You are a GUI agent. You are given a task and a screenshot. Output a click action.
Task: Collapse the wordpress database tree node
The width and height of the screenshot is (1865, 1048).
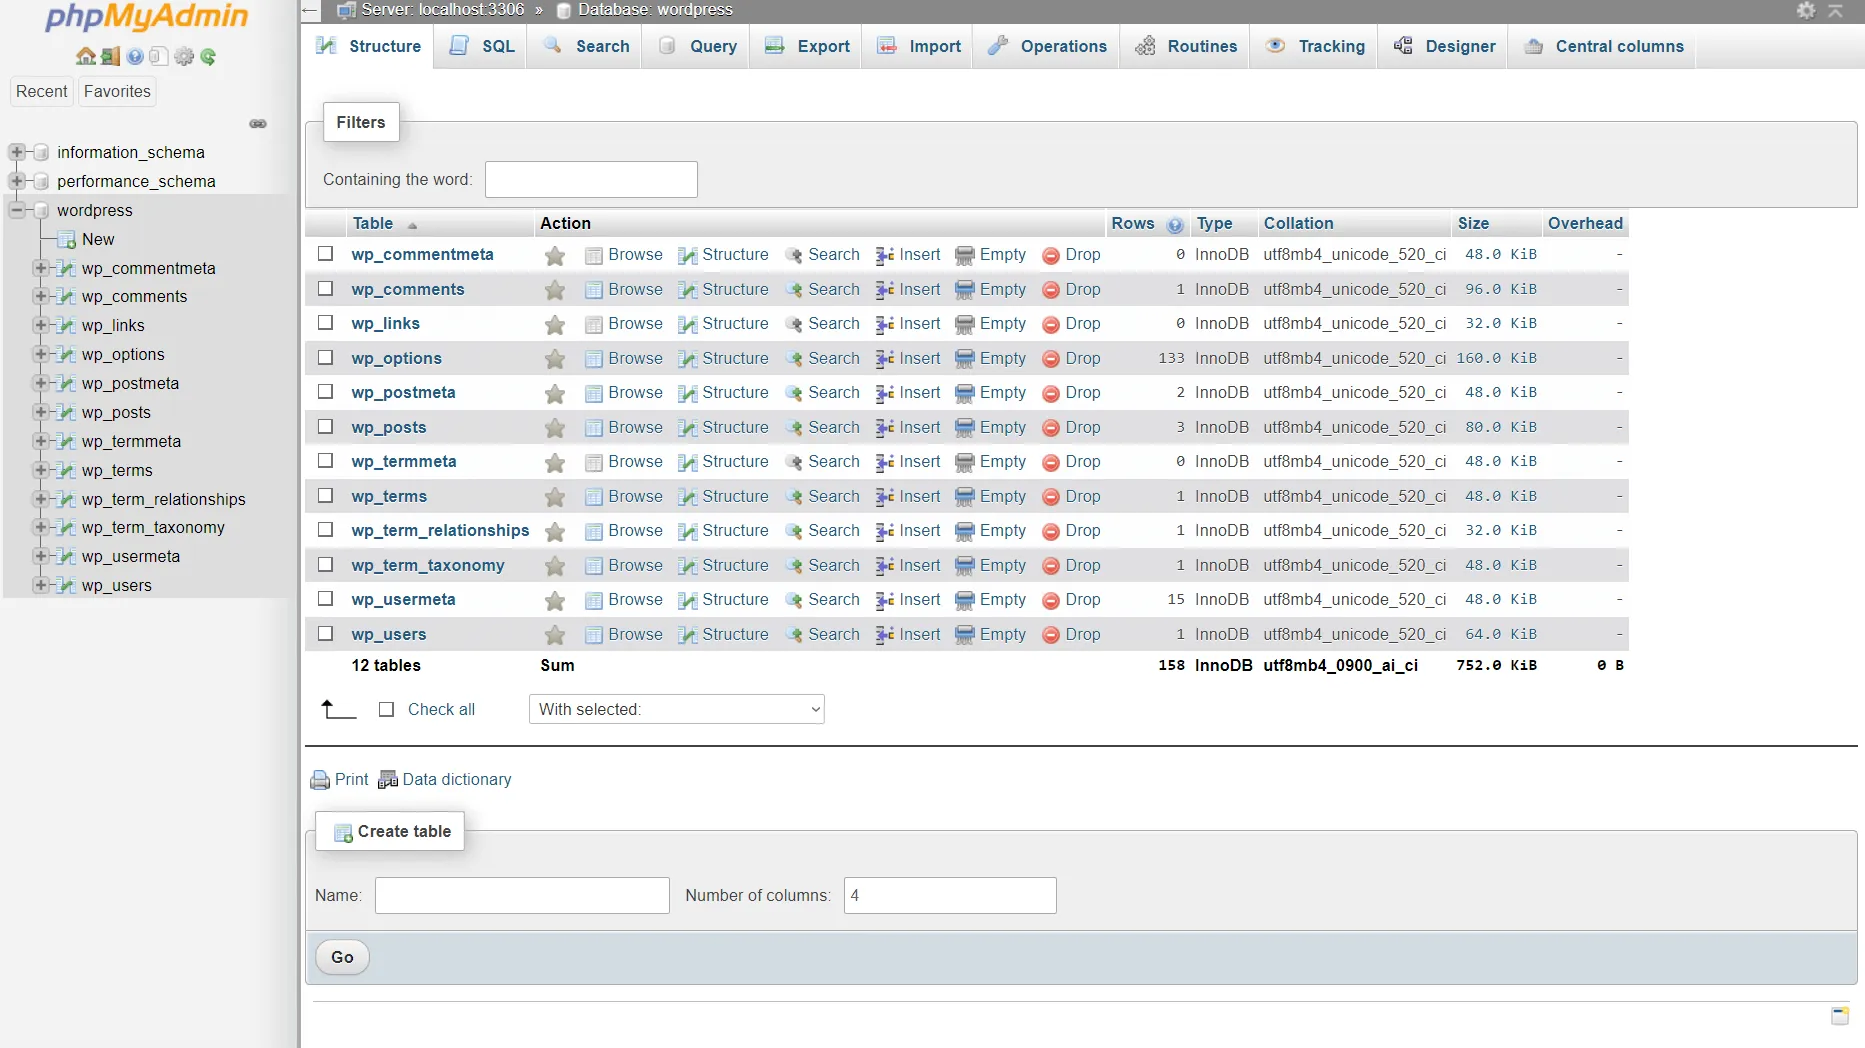[17, 210]
